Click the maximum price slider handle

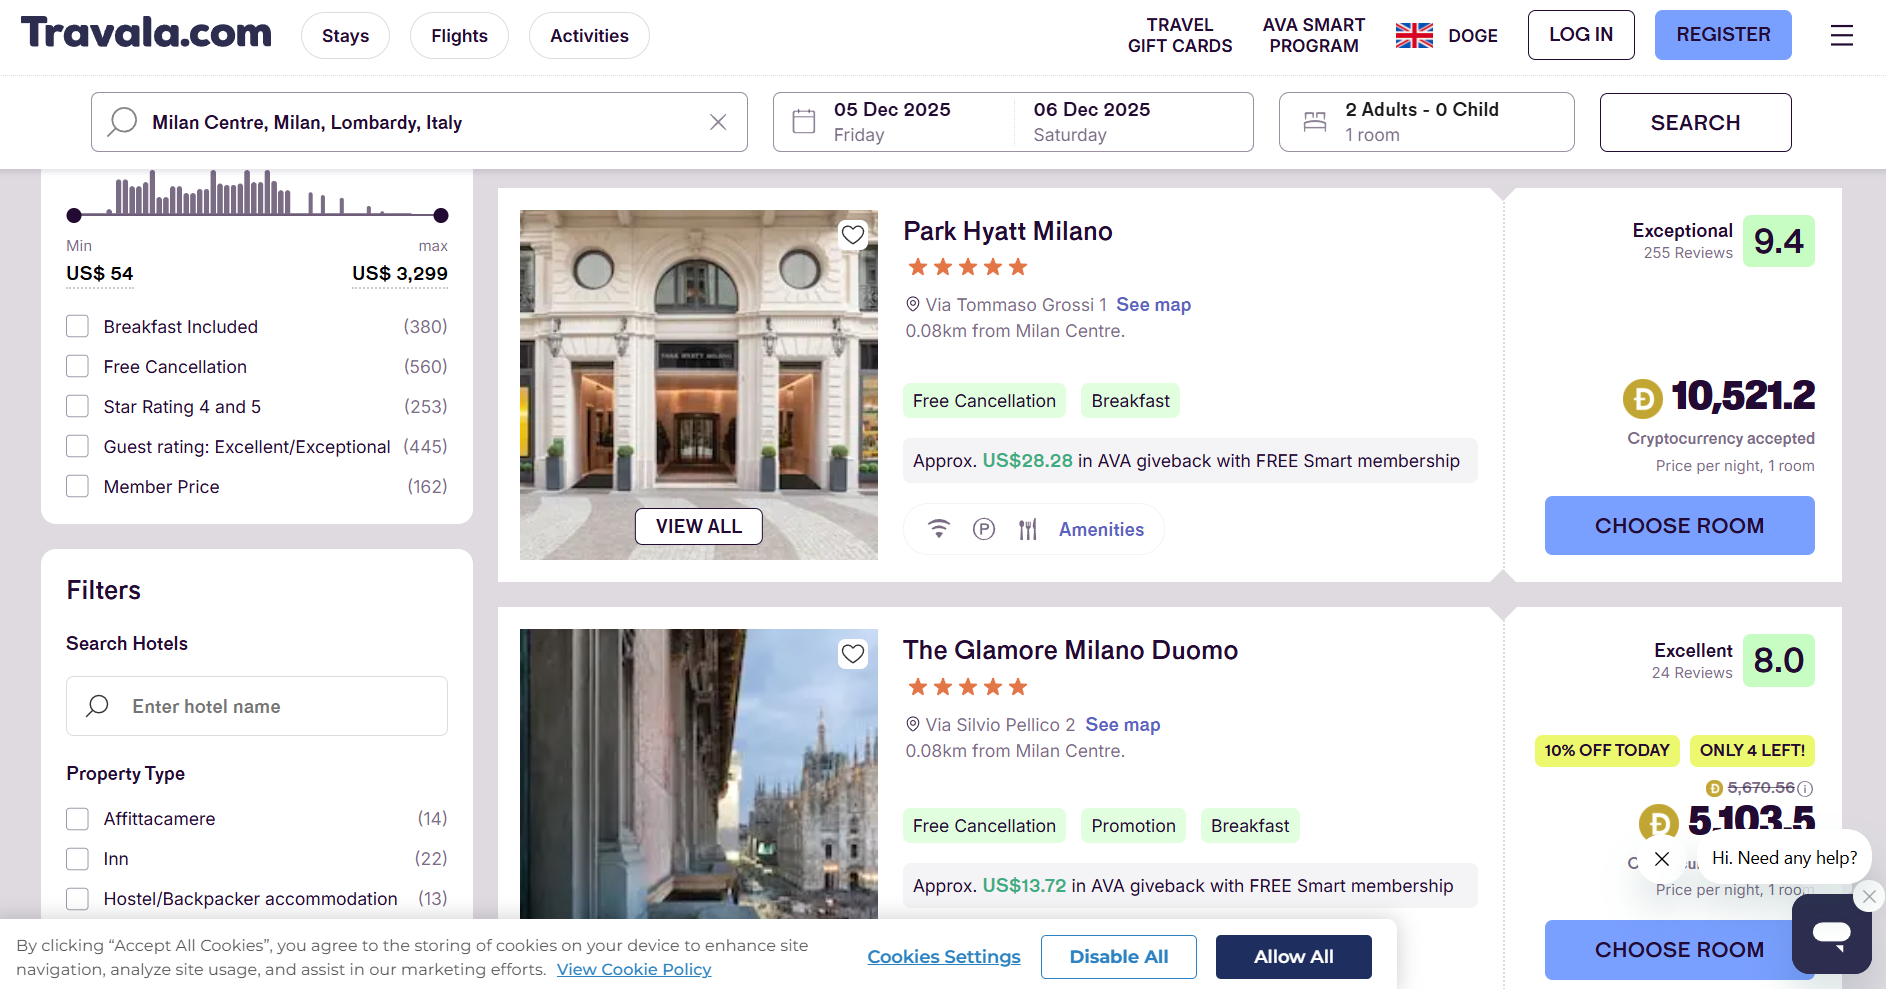(441, 215)
